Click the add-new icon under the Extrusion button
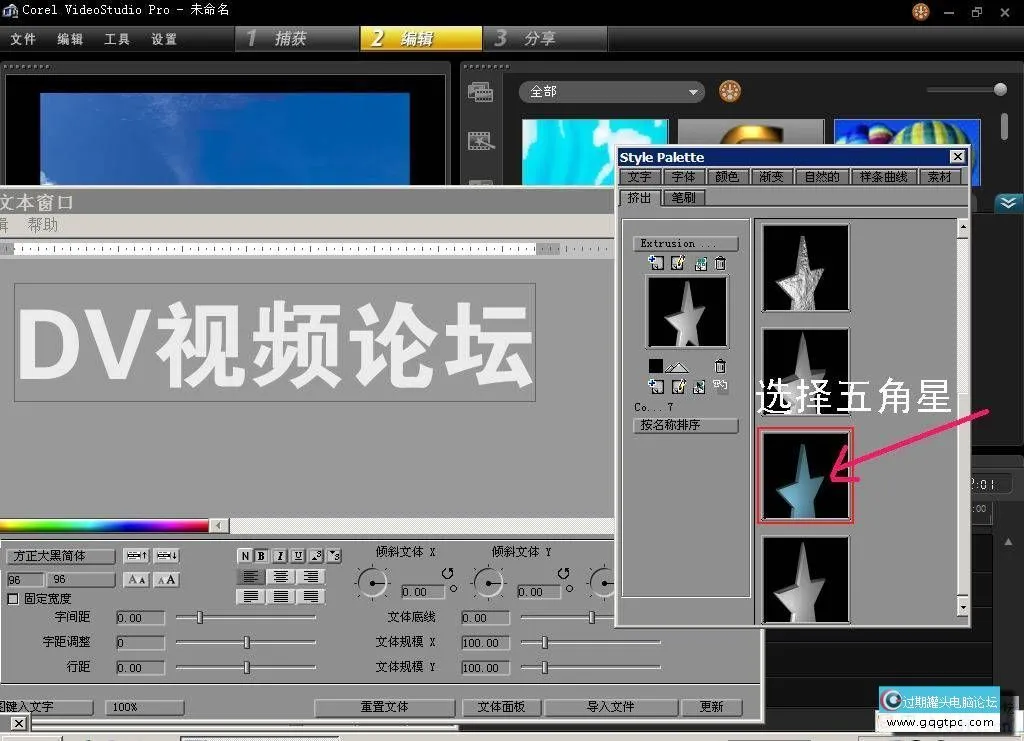 [656, 263]
